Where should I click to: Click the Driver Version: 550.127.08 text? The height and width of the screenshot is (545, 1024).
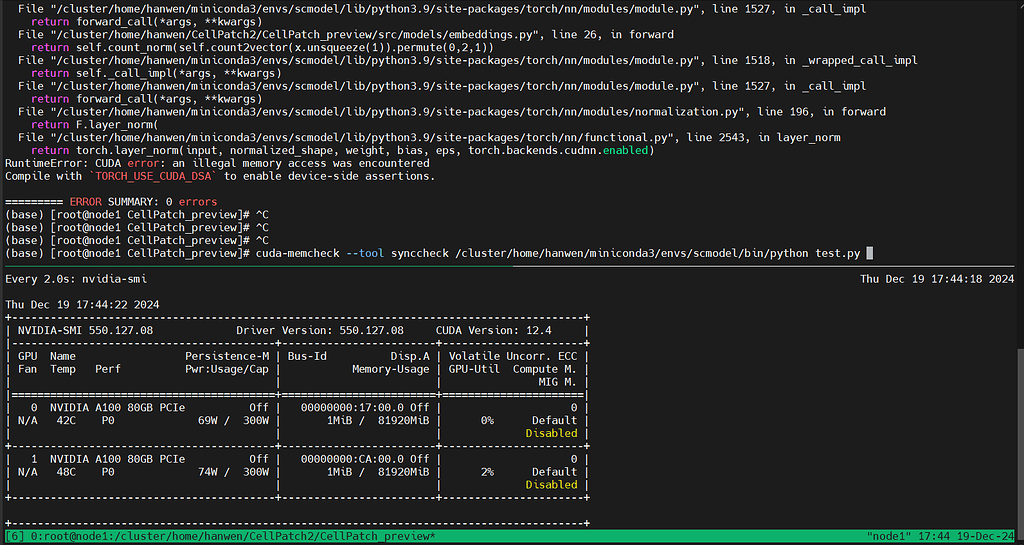click(x=320, y=330)
